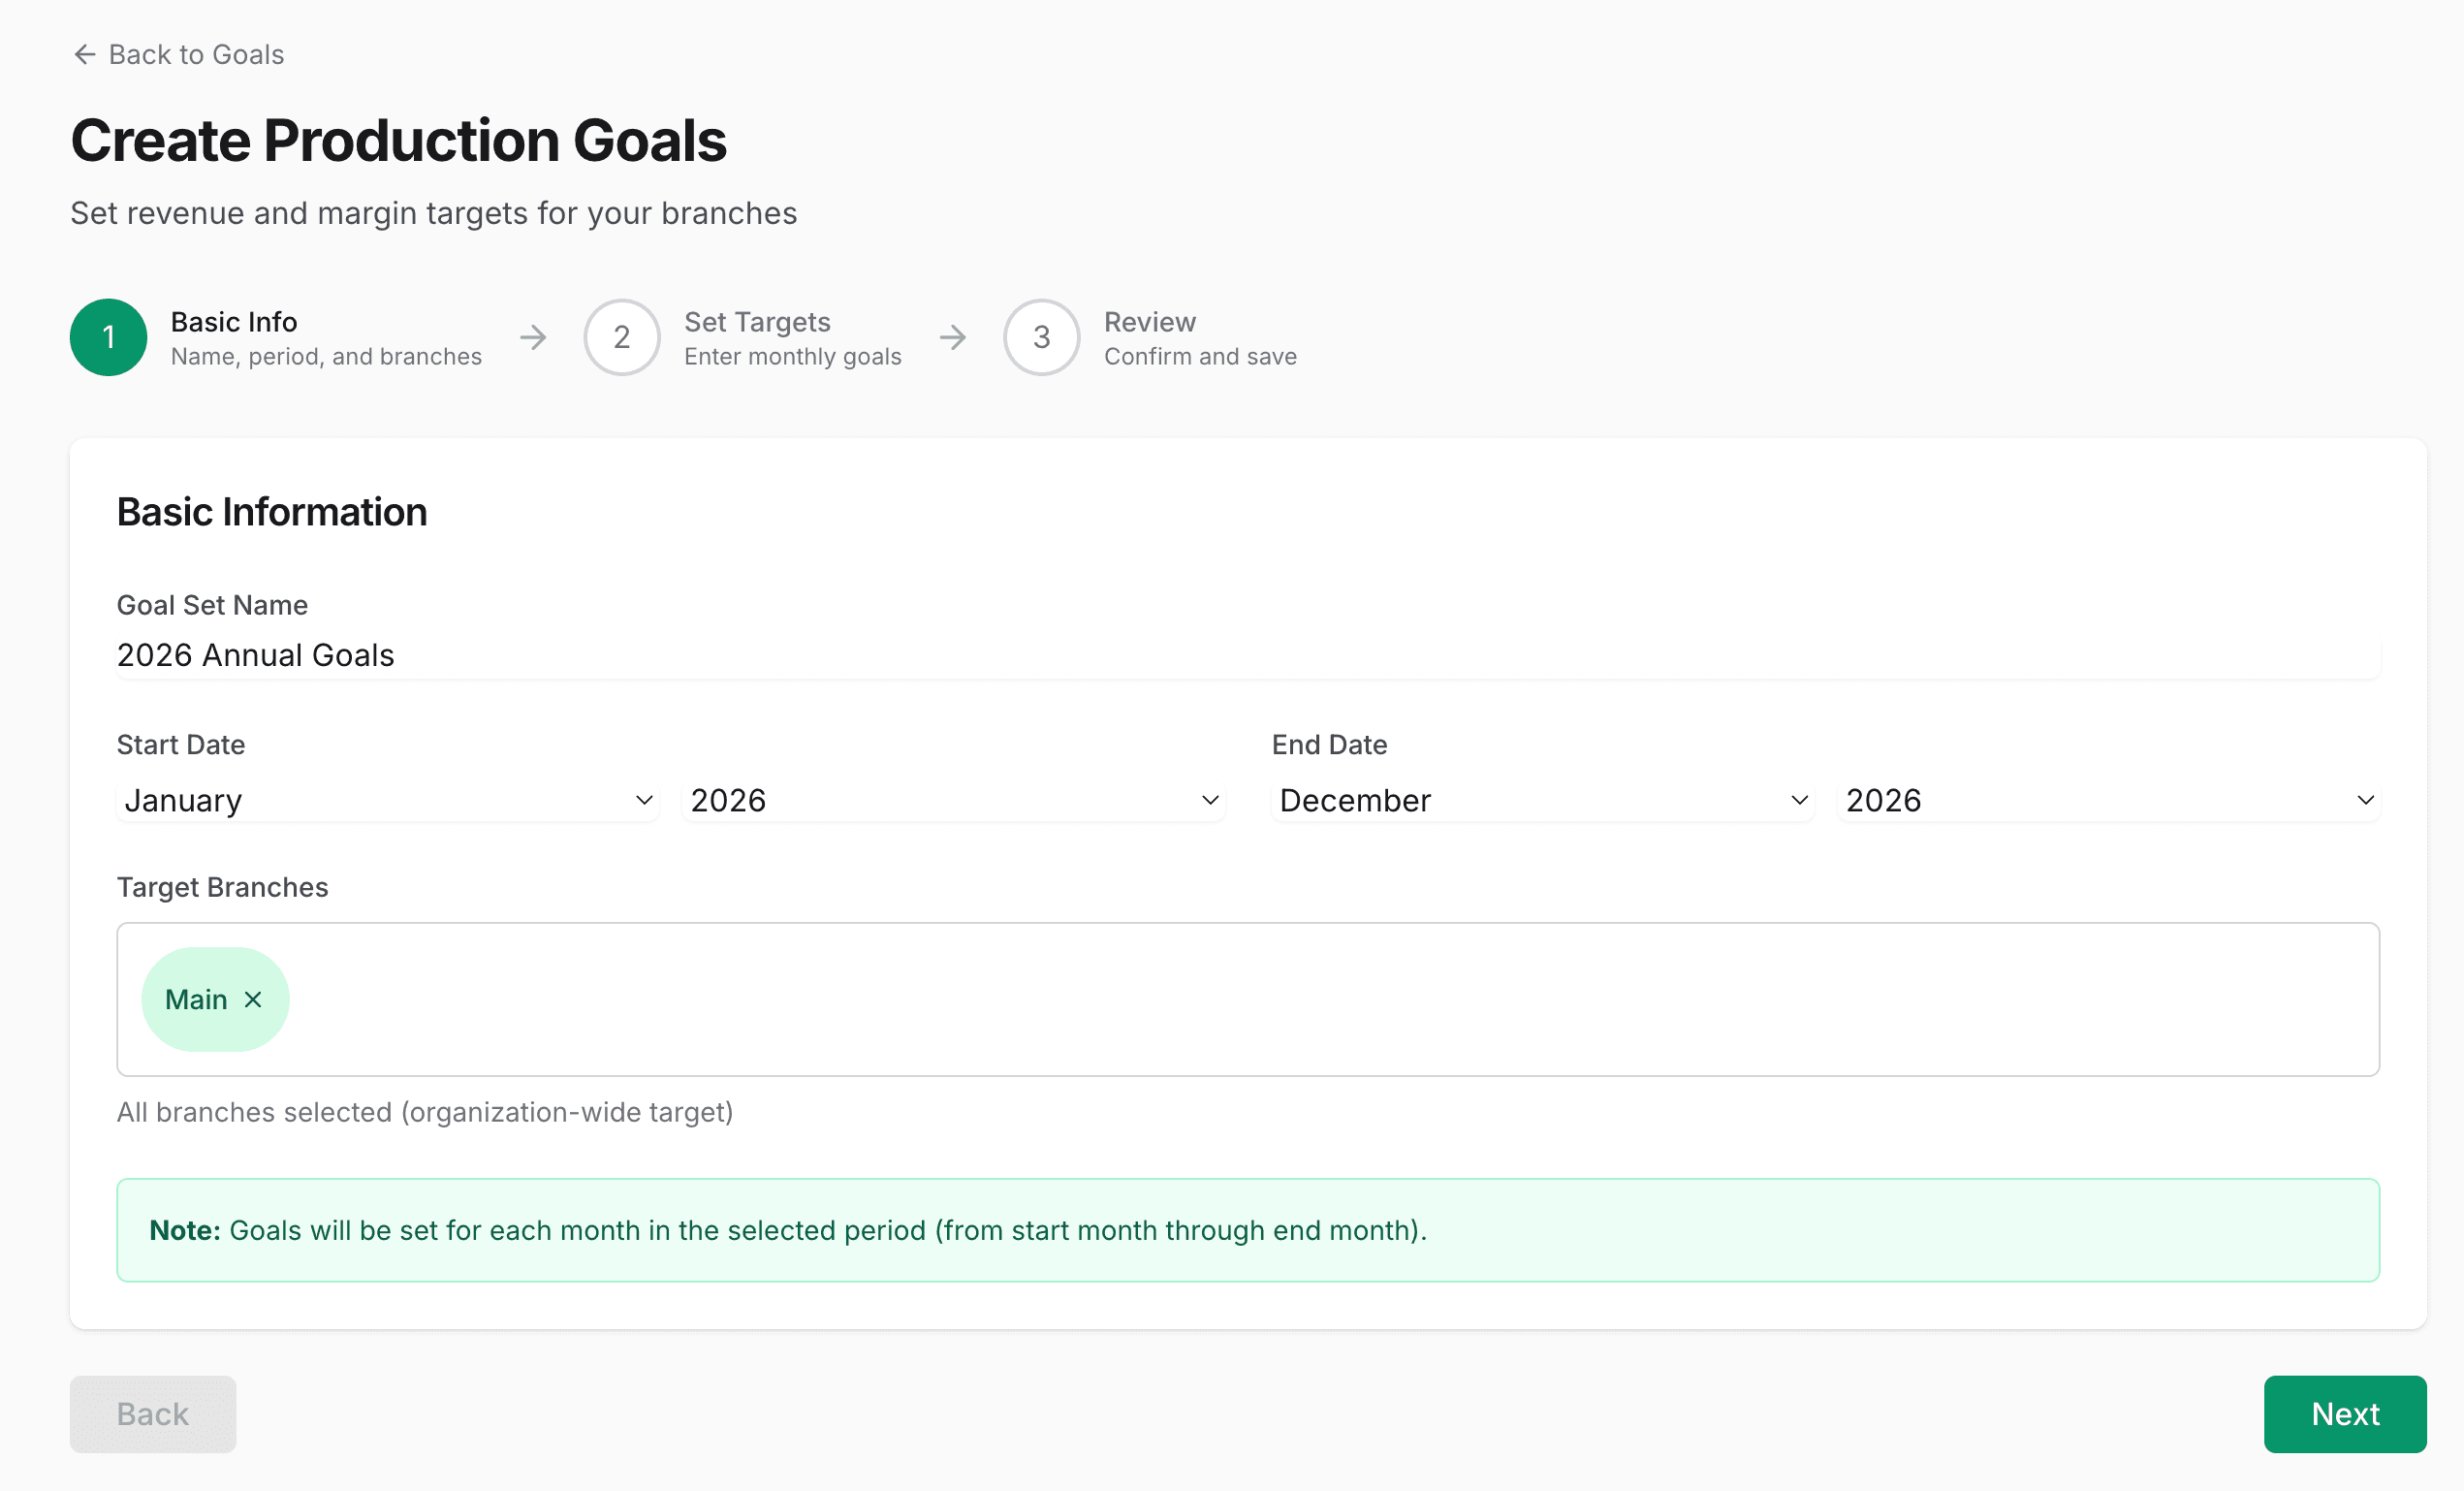Select the Basic Info step circle
Screen dimensions: 2464x1491
pyautogui.click(x=108, y=337)
